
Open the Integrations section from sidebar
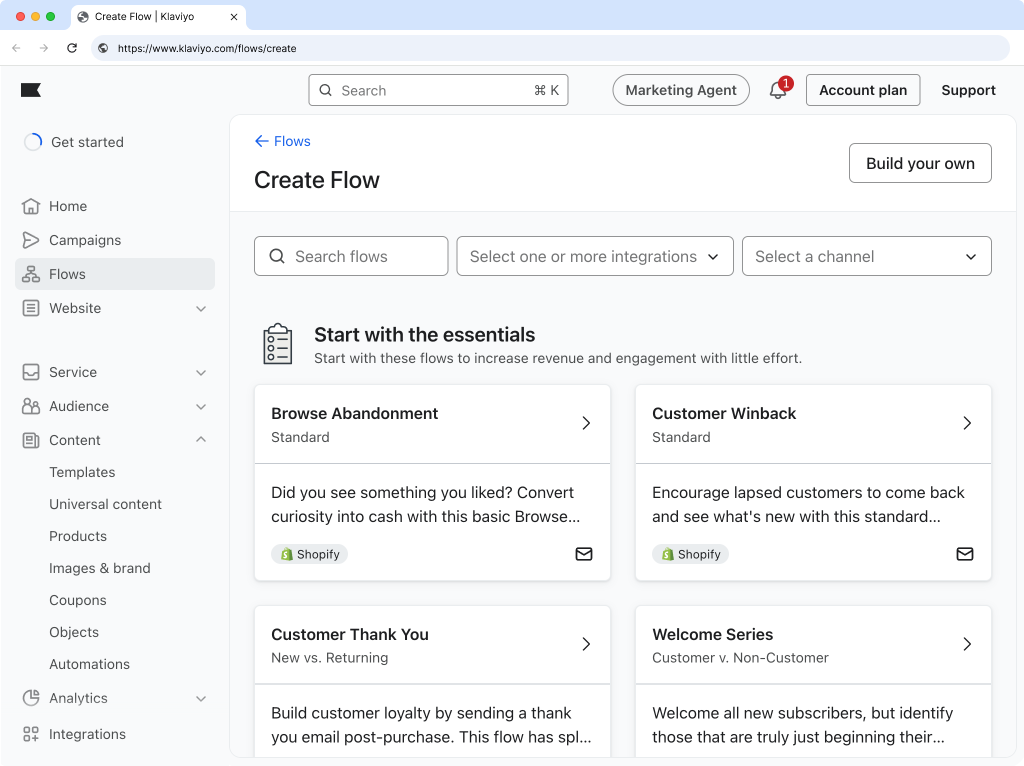point(87,734)
